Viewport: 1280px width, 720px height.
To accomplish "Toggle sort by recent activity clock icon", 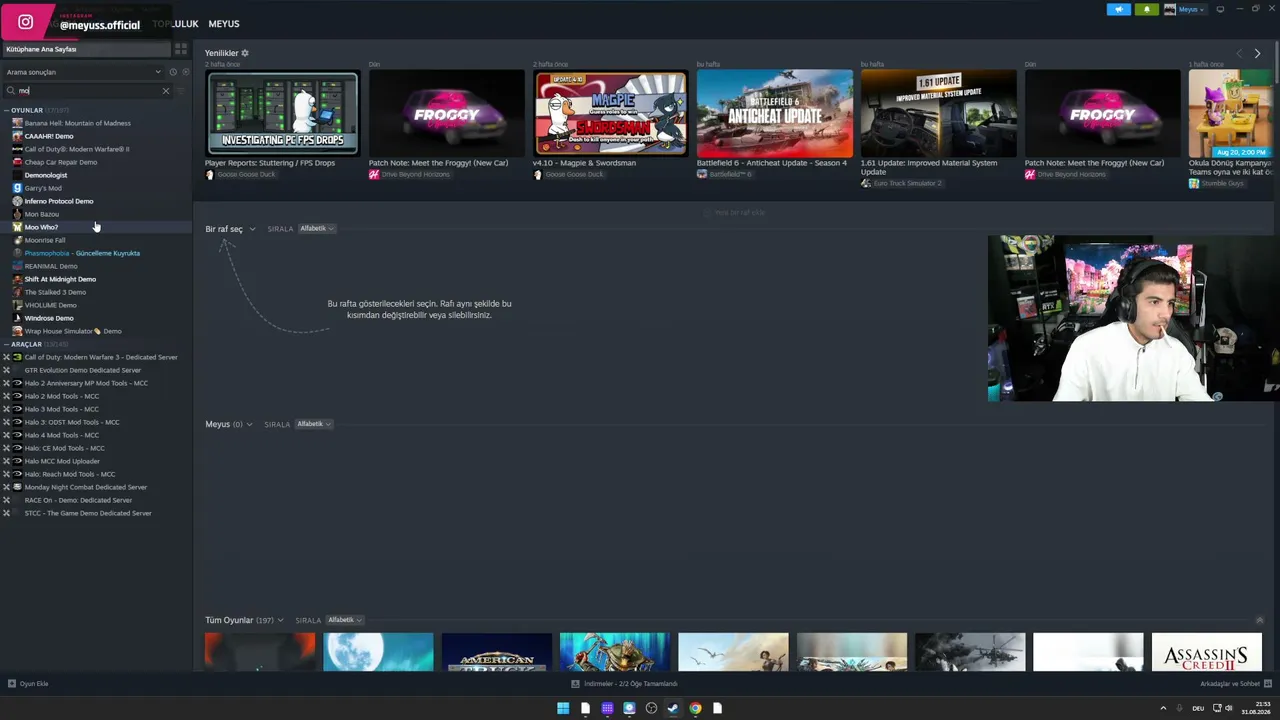I will click(x=173, y=72).
